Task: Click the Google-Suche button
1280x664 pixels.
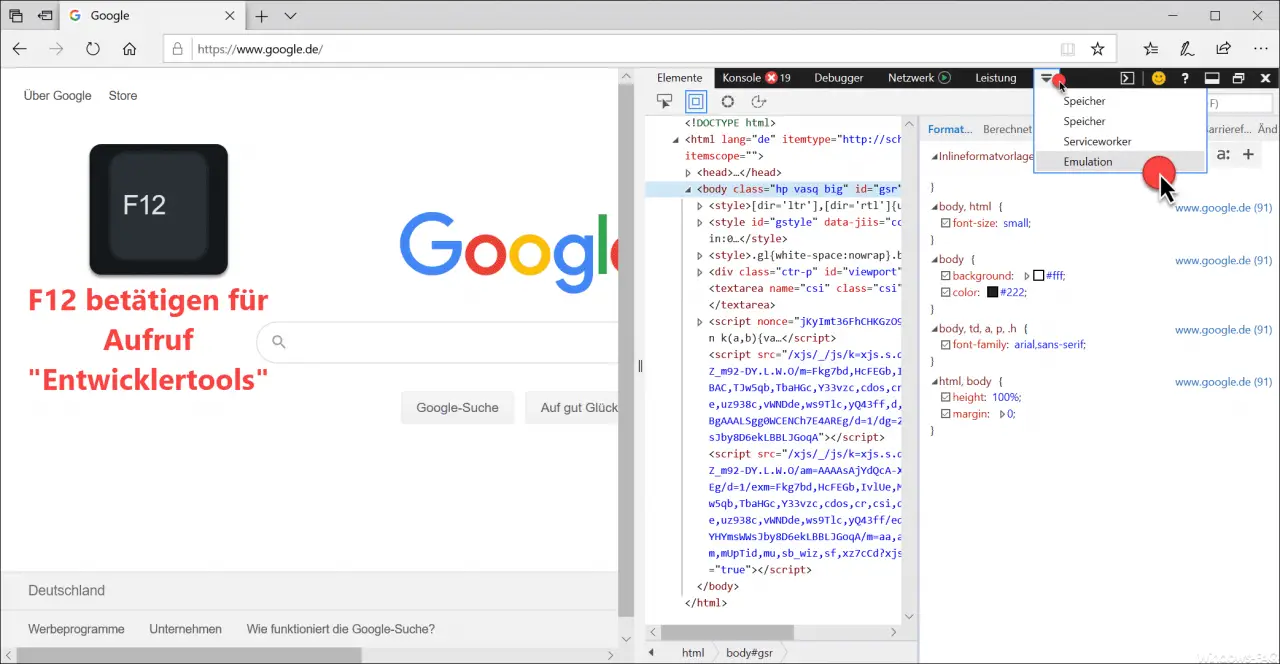Action: pyautogui.click(x=457, y=408)
